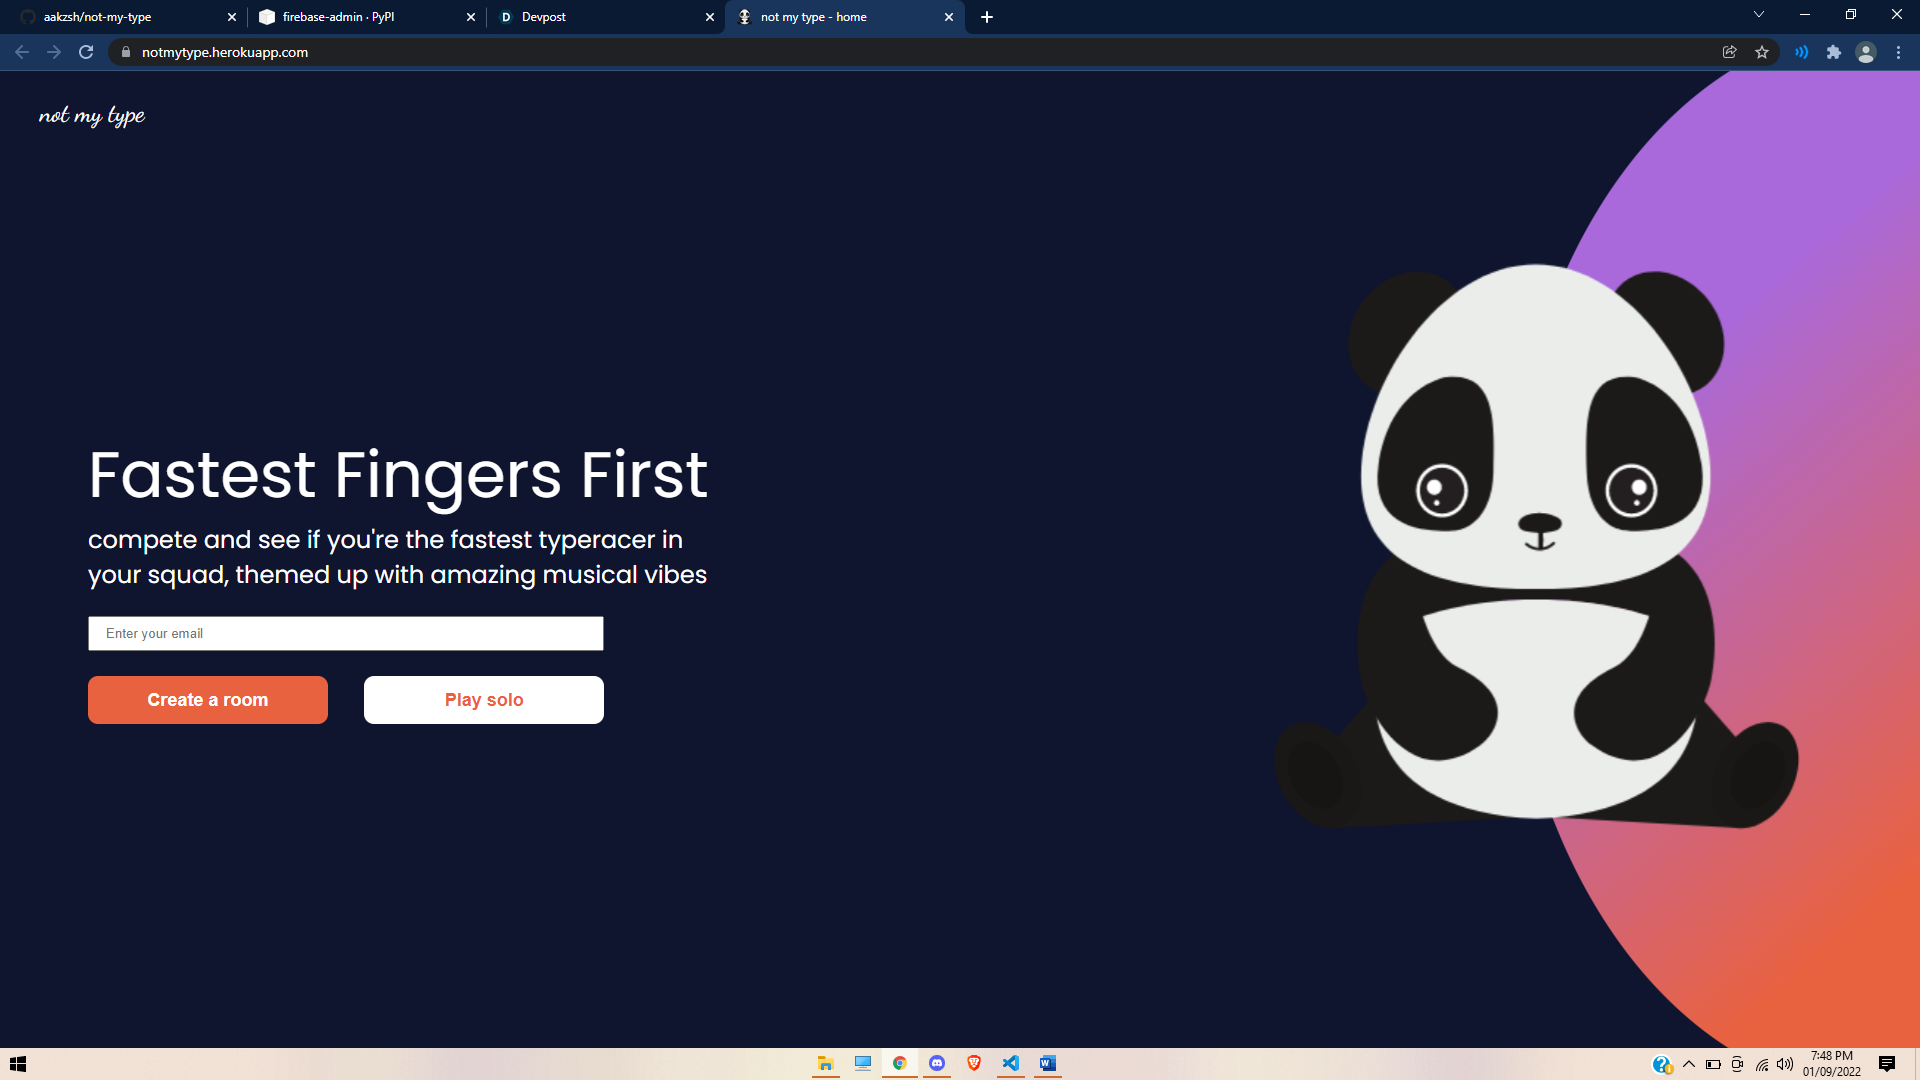Show hidden system tray icons
The height and width of the screenshot is (1080, 1920).
(x=1689, y=1064)
